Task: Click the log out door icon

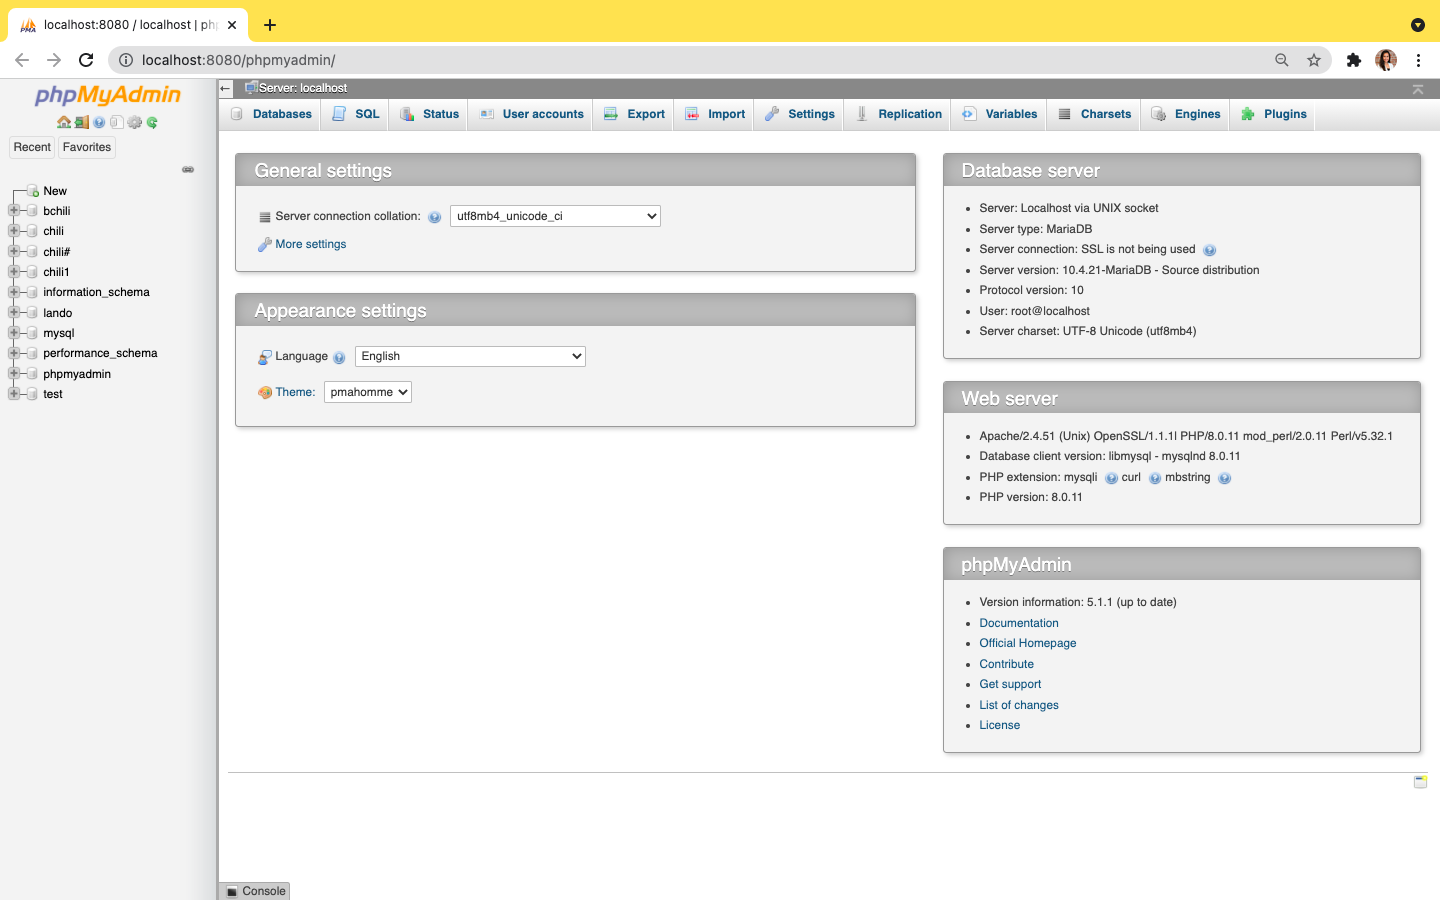Action: [x=82, y=122]
